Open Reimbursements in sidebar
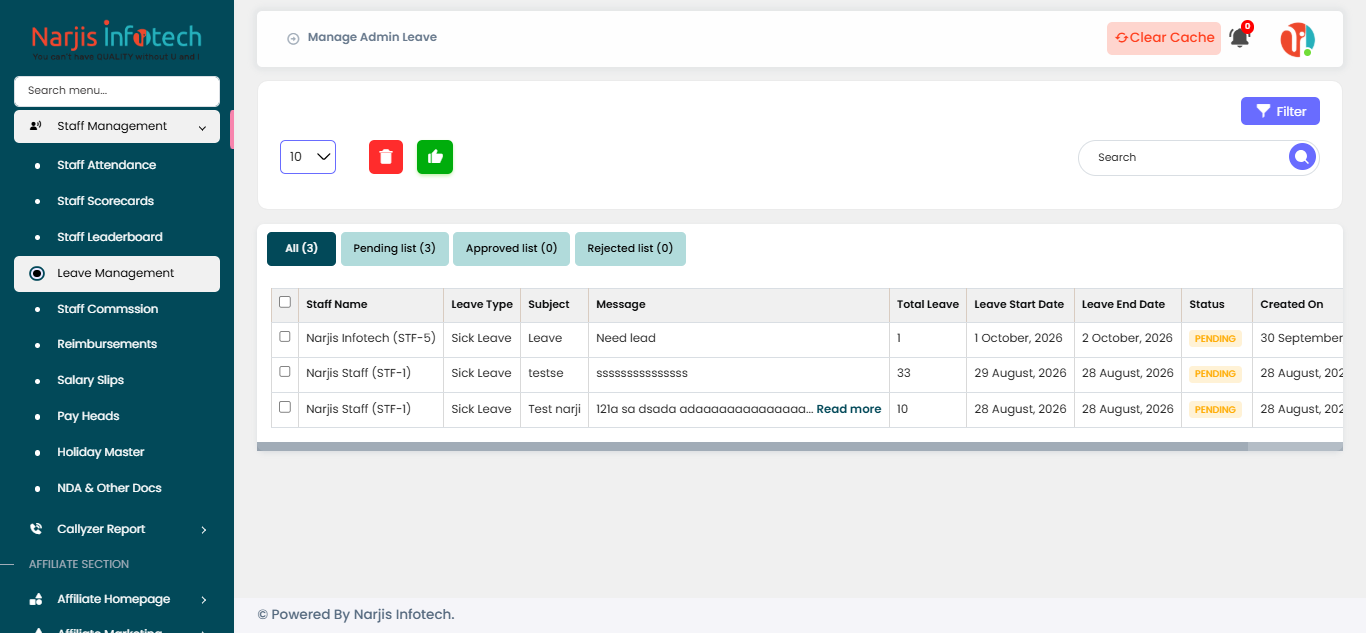The width and height of the screenshot is (1366, 633). pos(107,344)
